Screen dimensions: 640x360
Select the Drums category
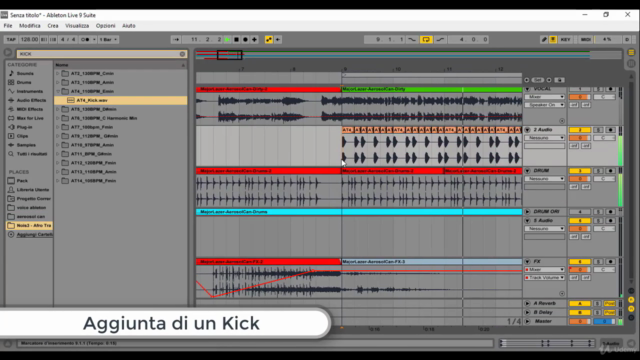point(24,82)
